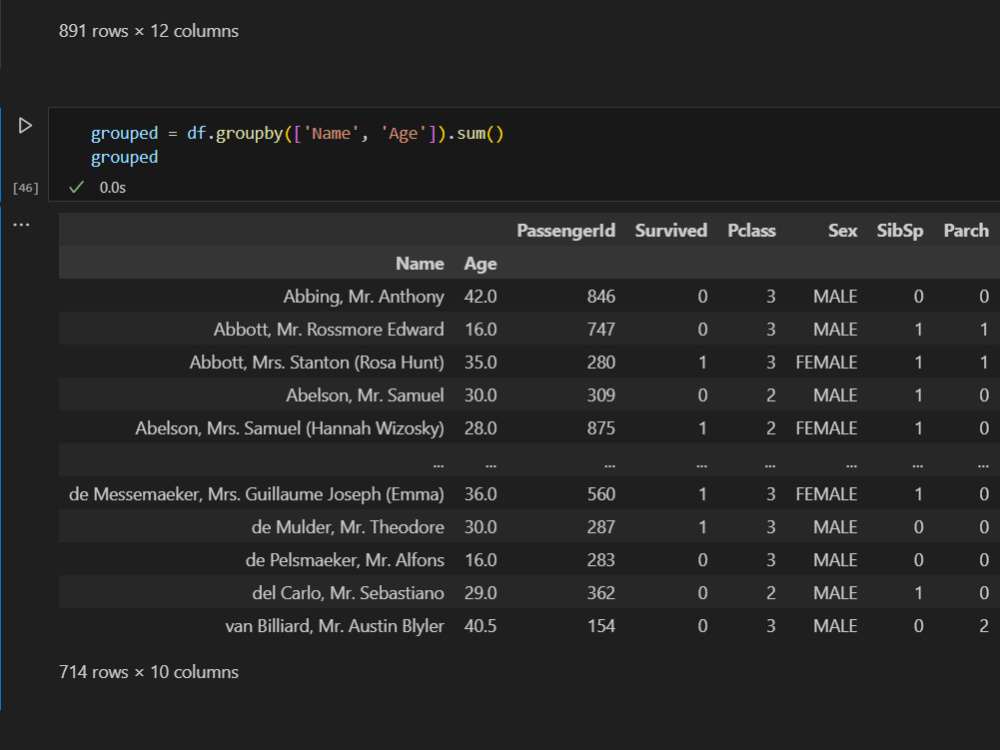
Task: Click the SibSp column header
Action: [x=900, y=231]
